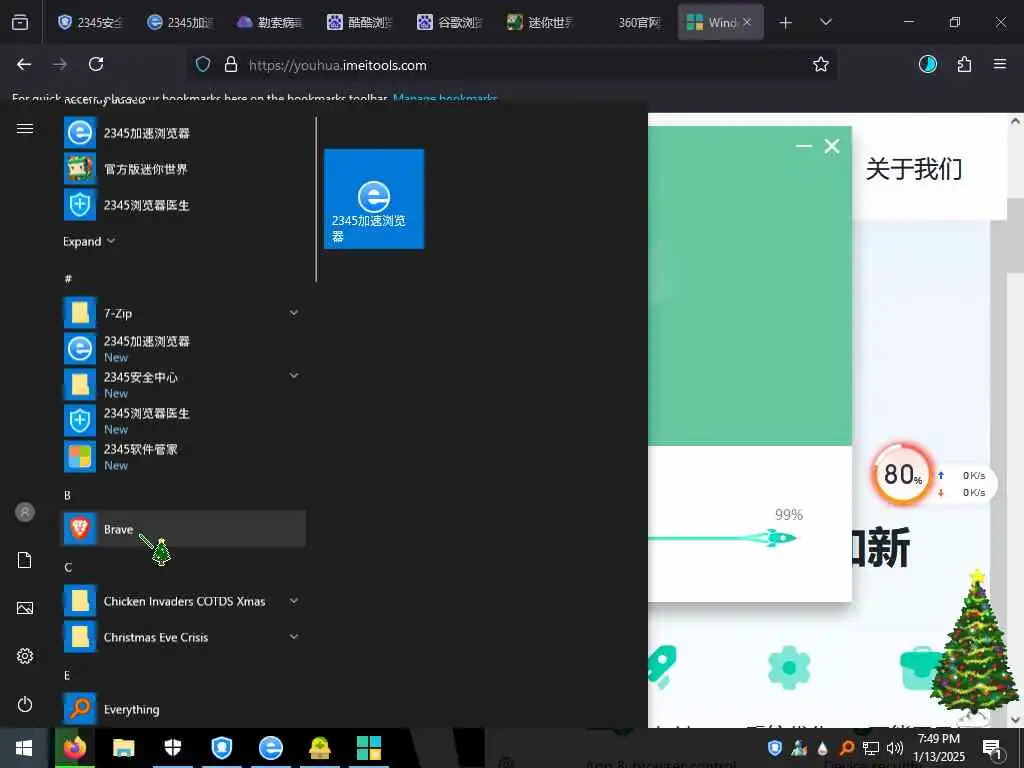Open File Explorer from the taskbar
This screenshot has height=768, width=1024.
123,748
